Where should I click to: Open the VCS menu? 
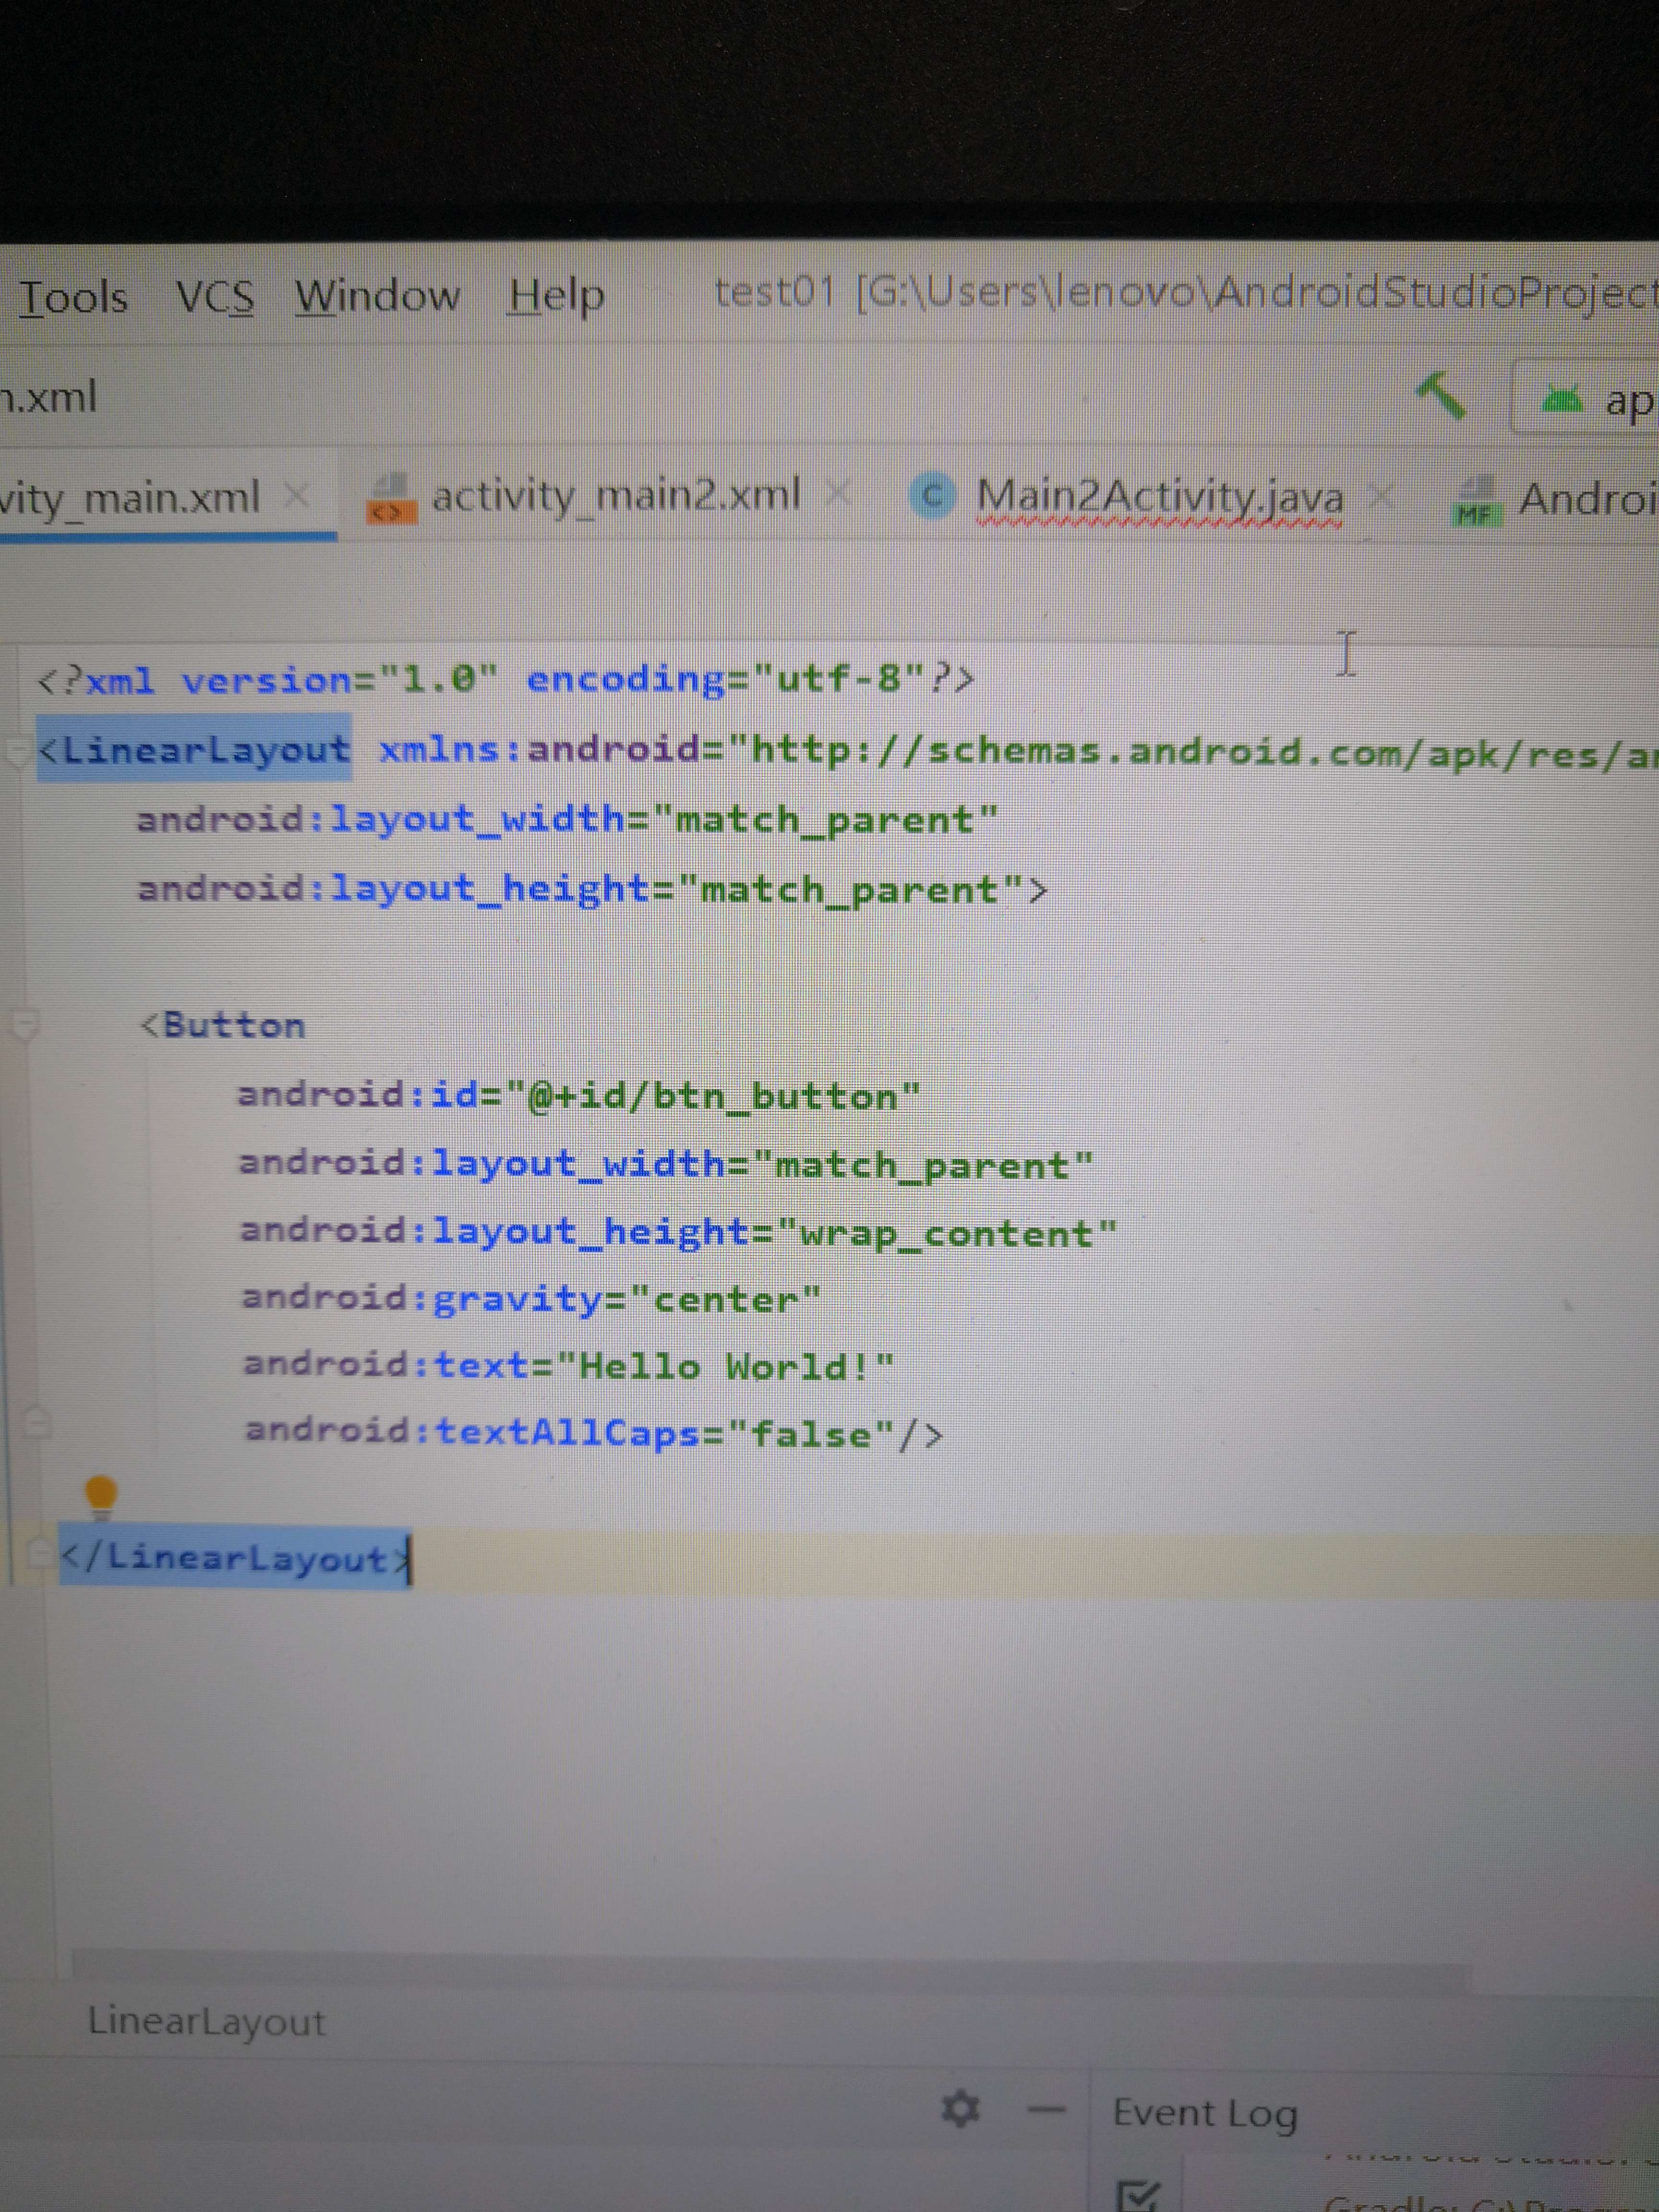215,297
